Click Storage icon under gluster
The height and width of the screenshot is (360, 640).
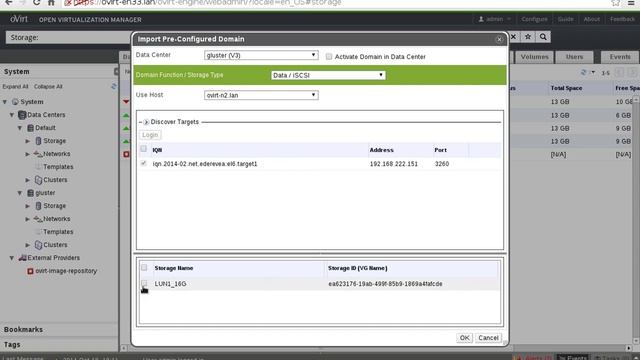click(x=38, y=206)
